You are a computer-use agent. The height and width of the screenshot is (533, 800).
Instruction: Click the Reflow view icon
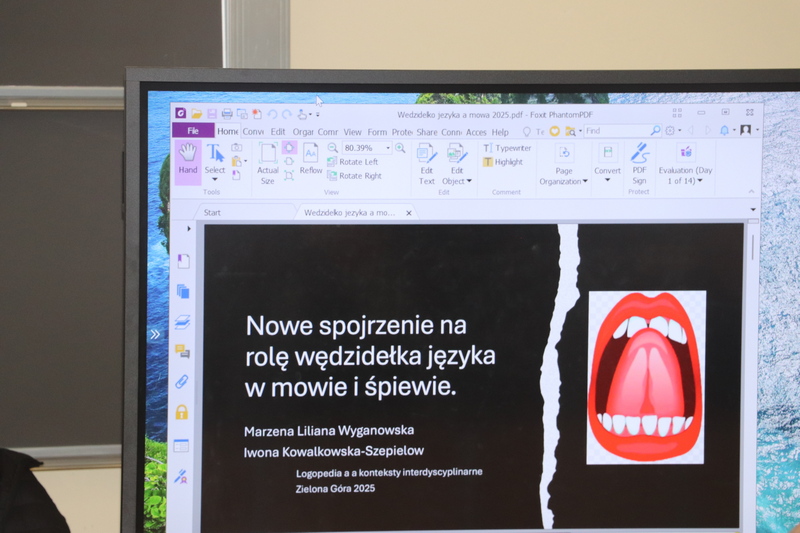pos(311,156)
